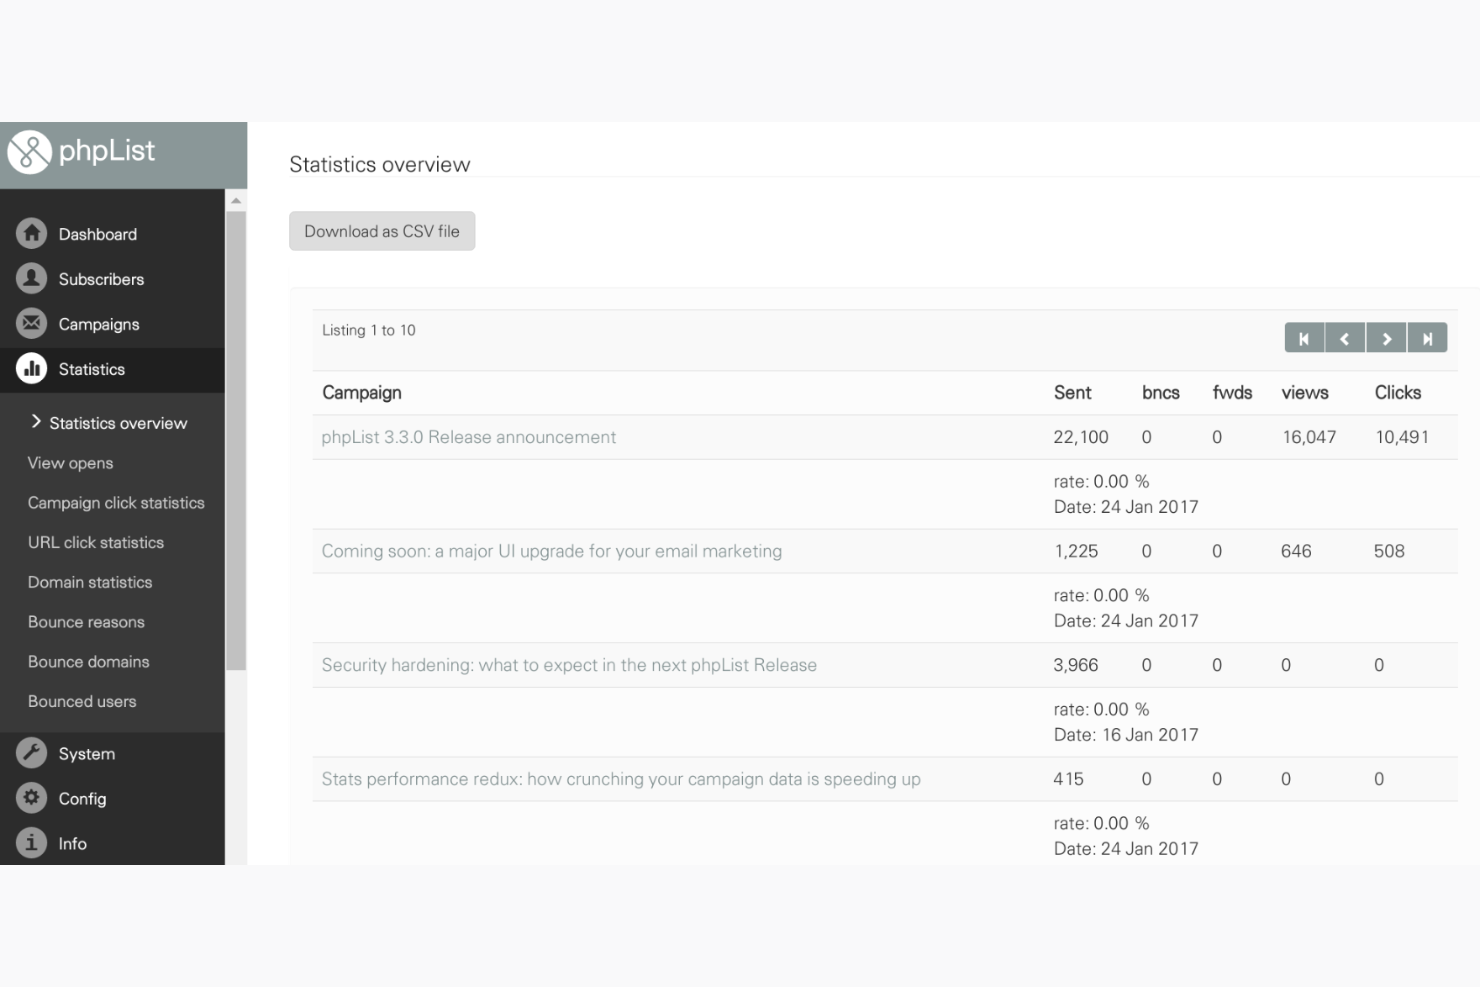
Task: Open Stats performance redux campaign link
Action: click(x=621, y=779)
